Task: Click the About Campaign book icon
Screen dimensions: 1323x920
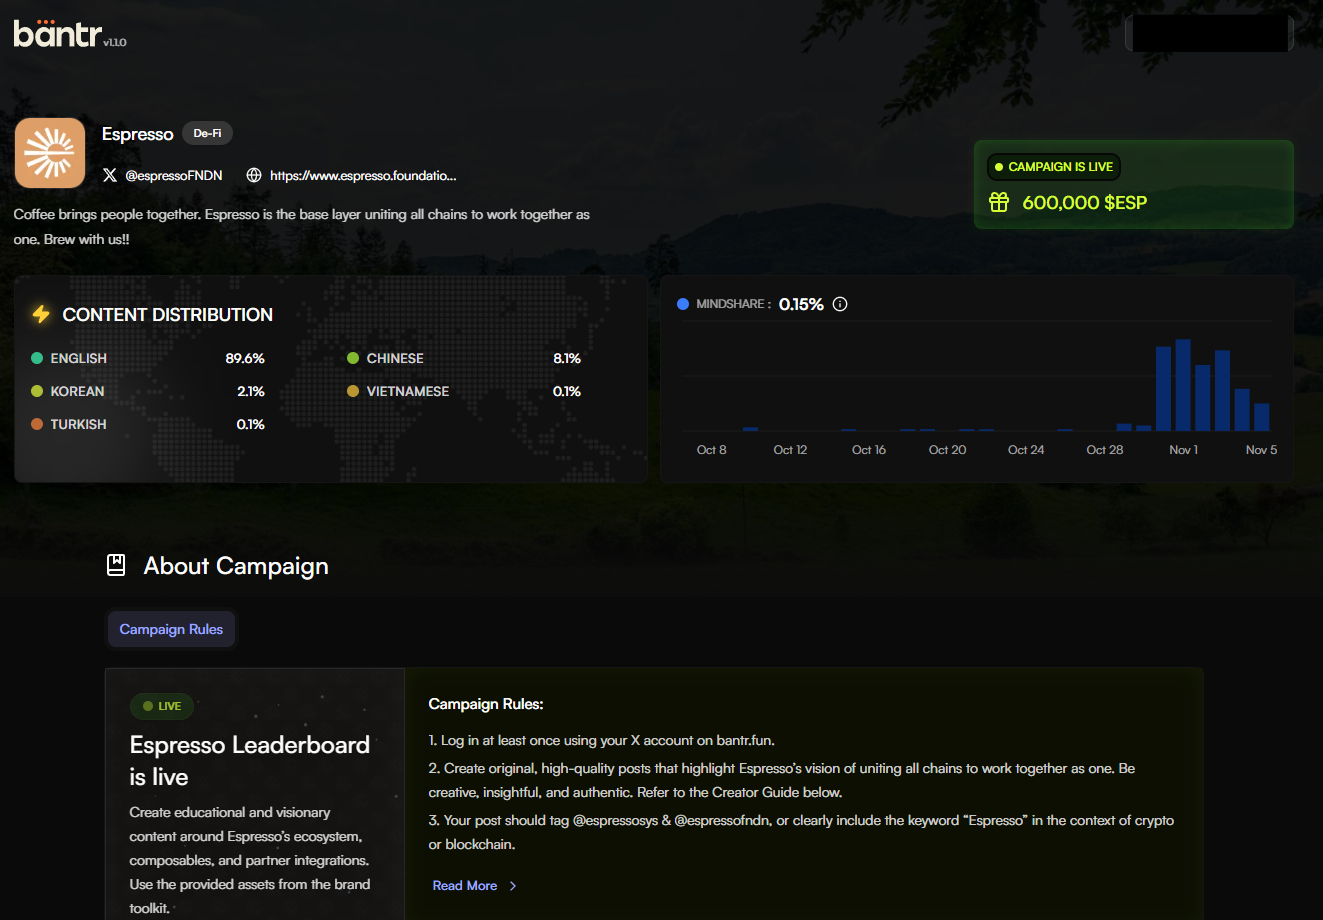Action: [x=116, y=566]
